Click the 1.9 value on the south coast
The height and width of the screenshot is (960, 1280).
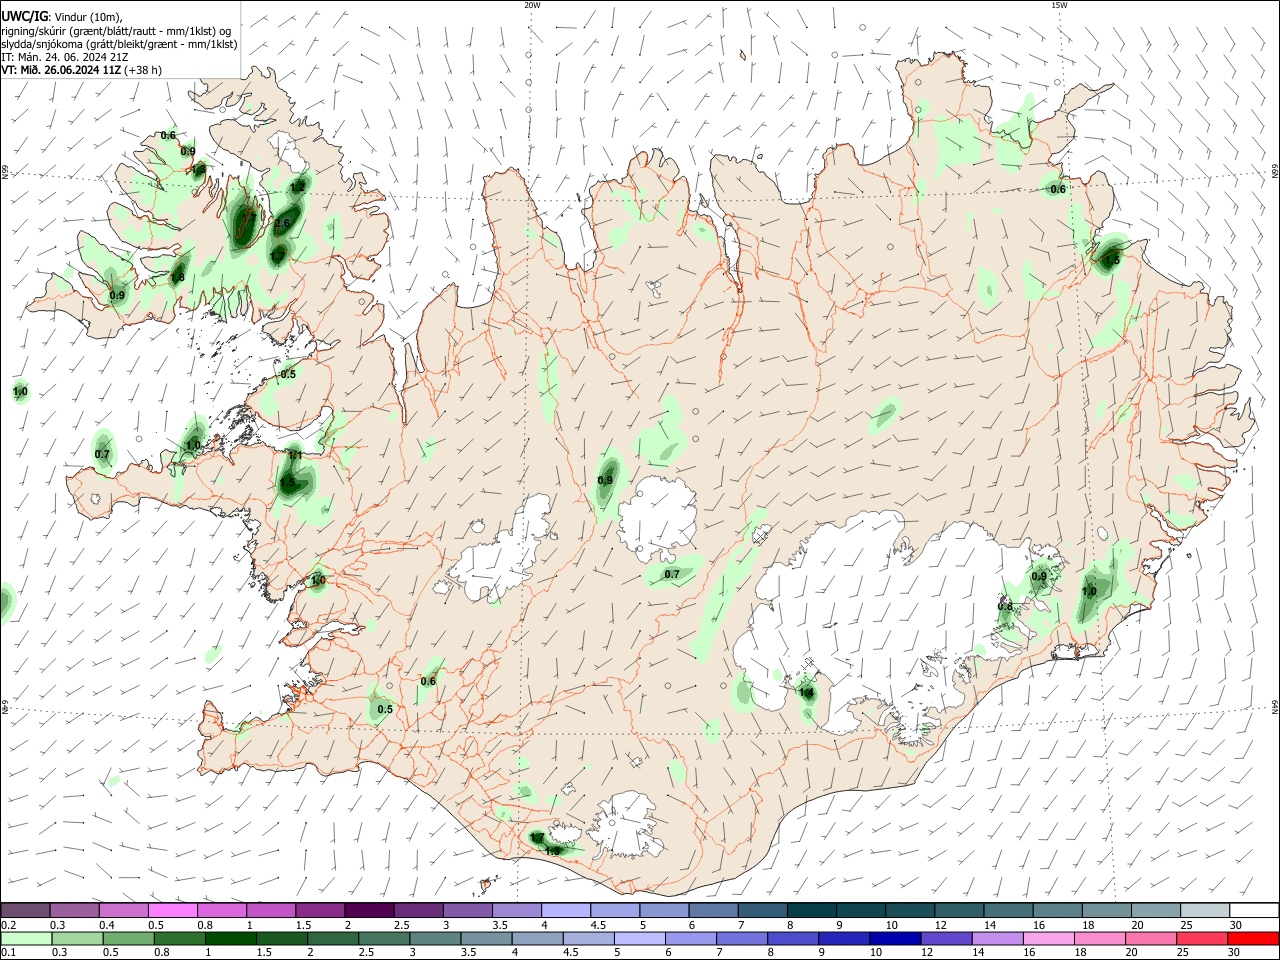(553, 851)
